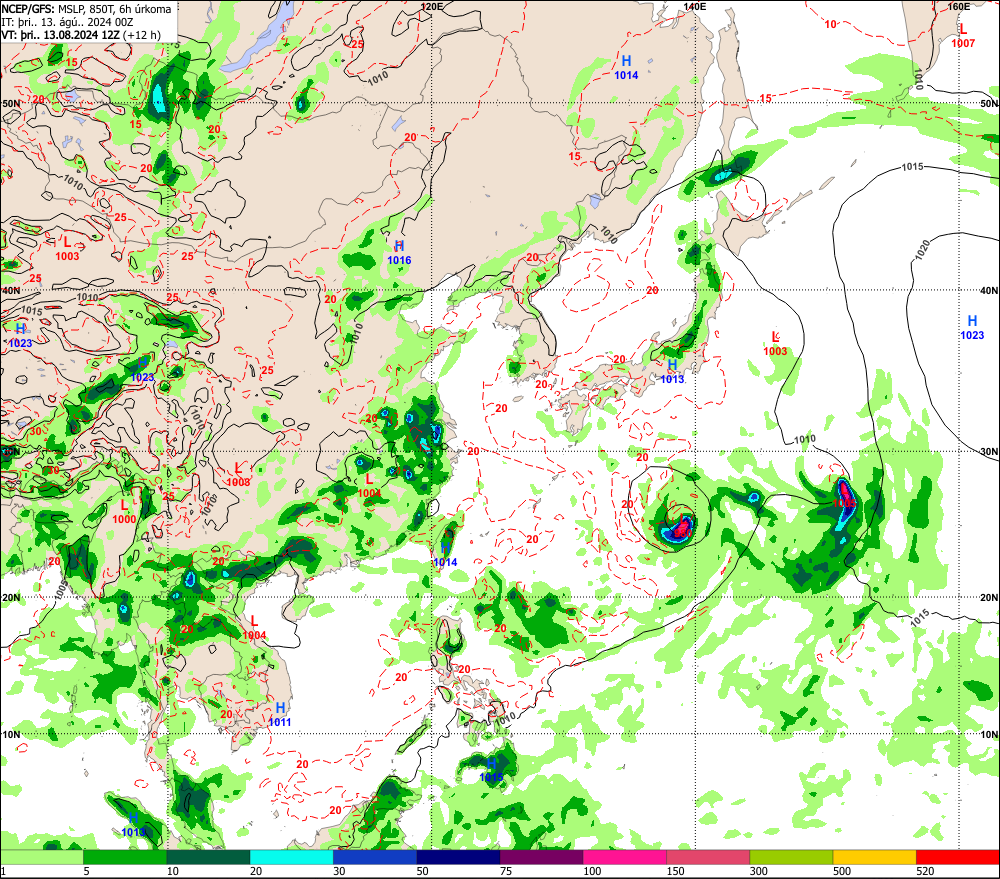Click the H 1016 high pressure marker

[399, 253]
